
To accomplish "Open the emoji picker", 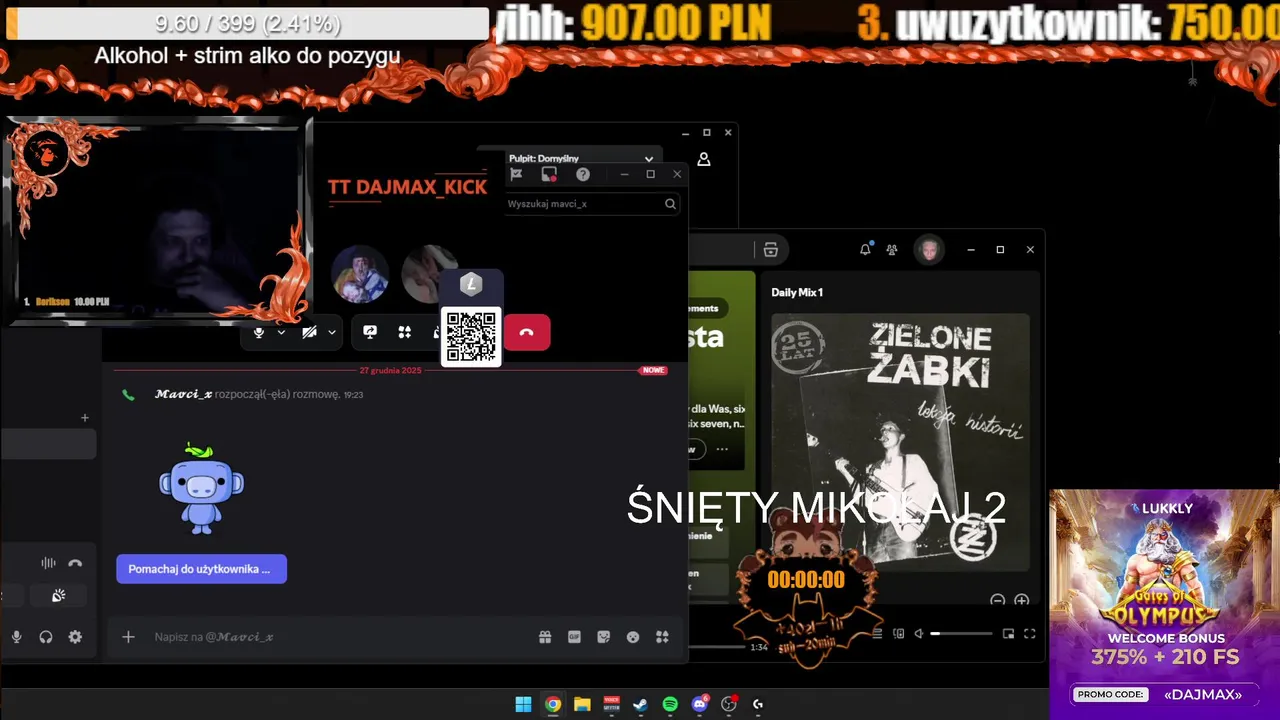I will (x=633, y=637).
